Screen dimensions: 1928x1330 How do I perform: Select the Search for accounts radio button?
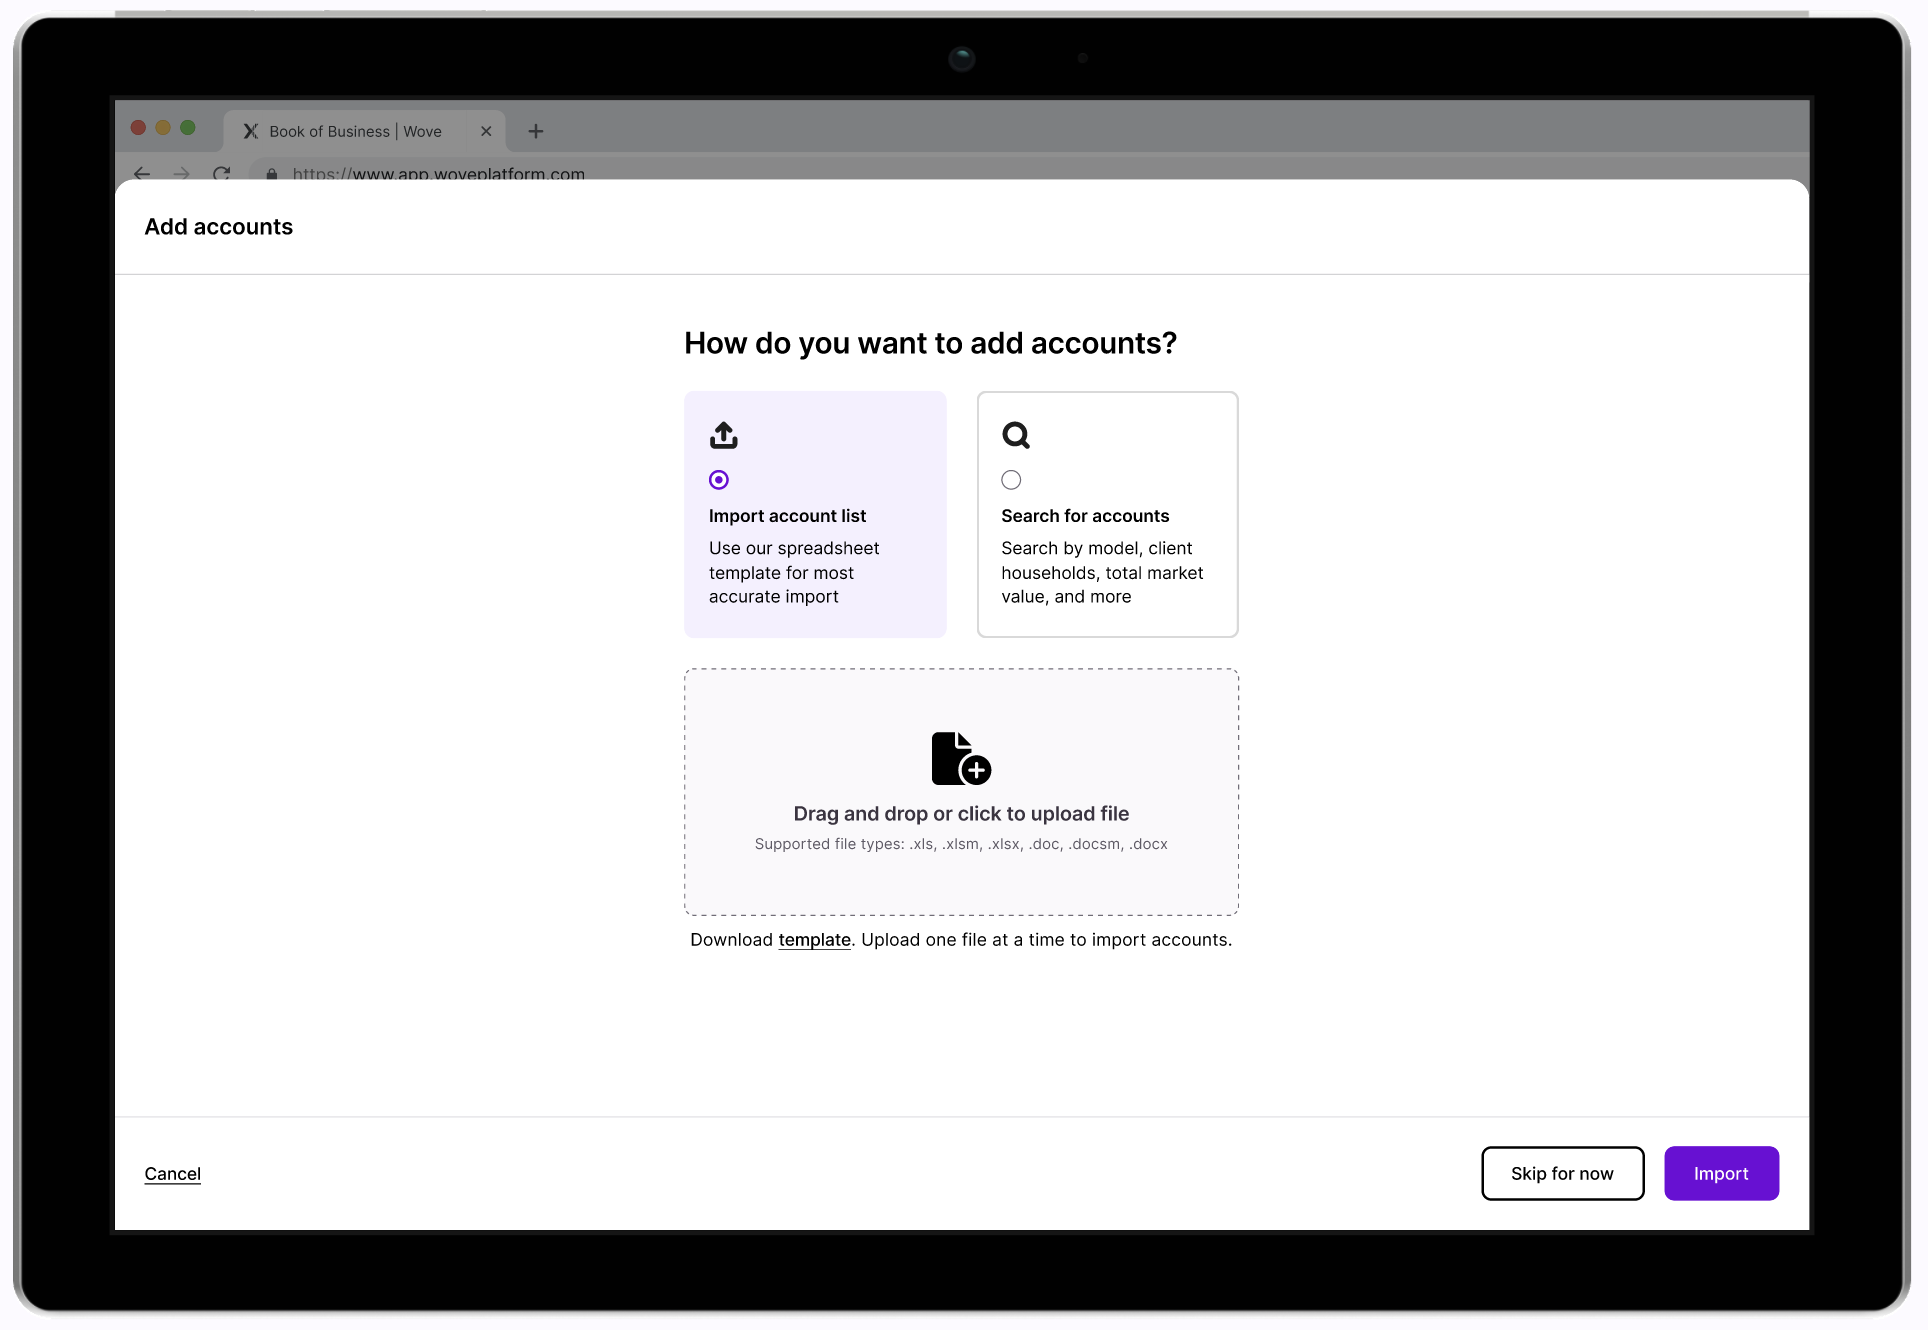tap(1011, 480)
